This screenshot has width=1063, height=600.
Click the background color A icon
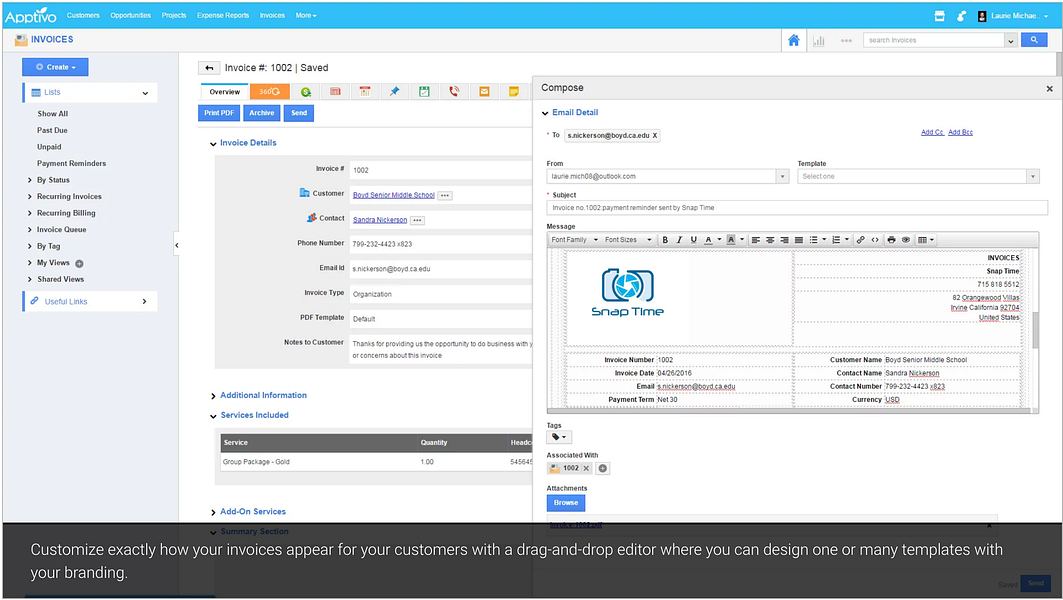[731, 240]
